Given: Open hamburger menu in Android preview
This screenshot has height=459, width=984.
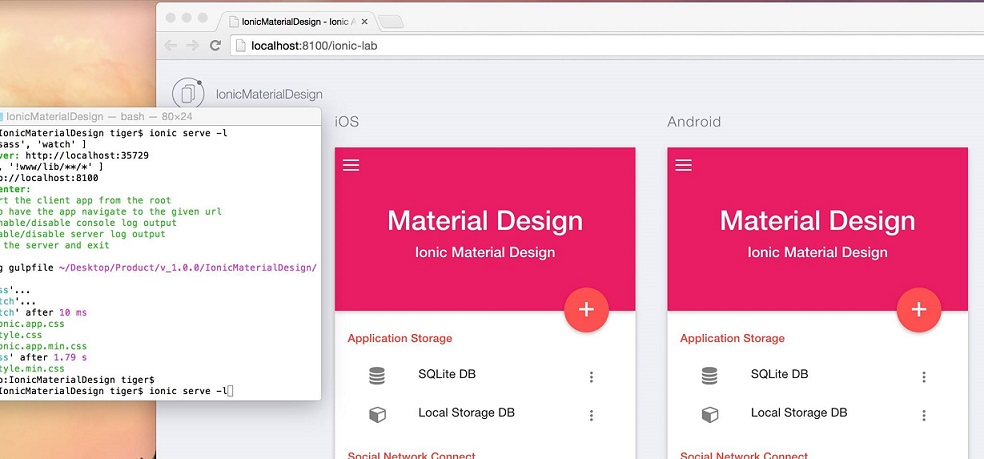Looking at the screenshot, I should pyautogui.click(x=684, y=166).
